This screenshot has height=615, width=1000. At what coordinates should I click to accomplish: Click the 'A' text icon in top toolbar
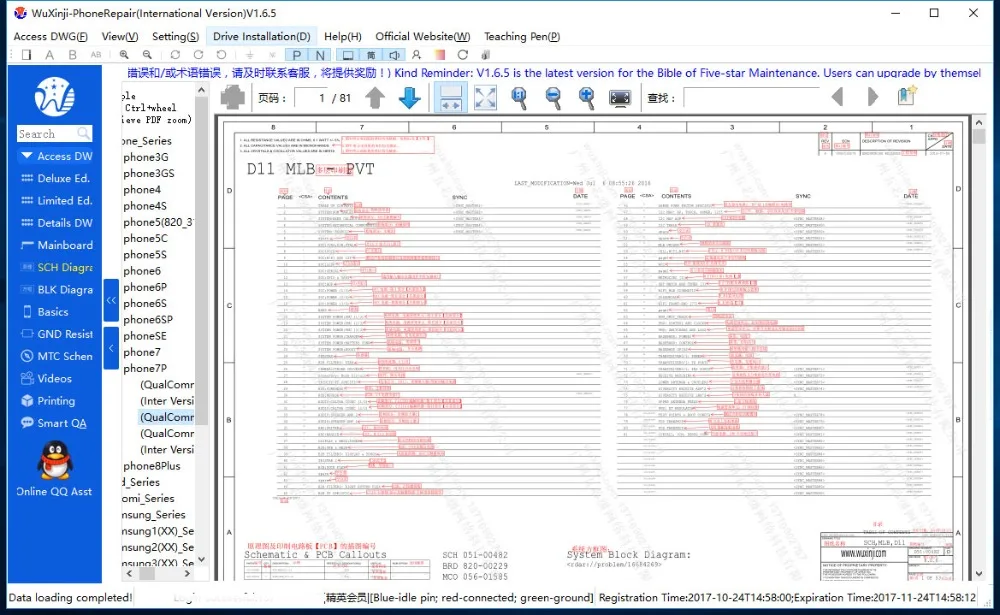(x=49, y=55)
